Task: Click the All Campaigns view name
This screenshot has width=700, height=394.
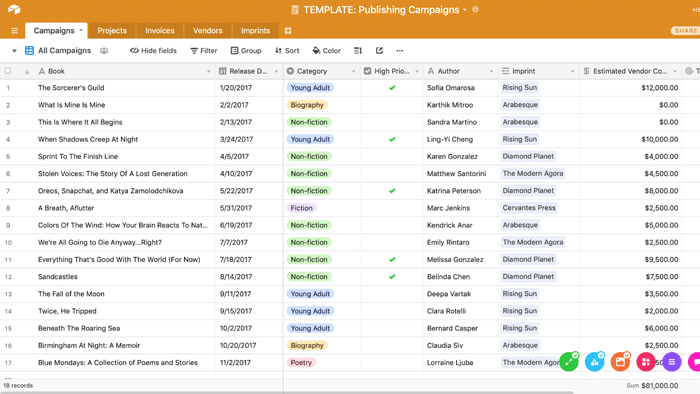Action: tap(64, 50)
